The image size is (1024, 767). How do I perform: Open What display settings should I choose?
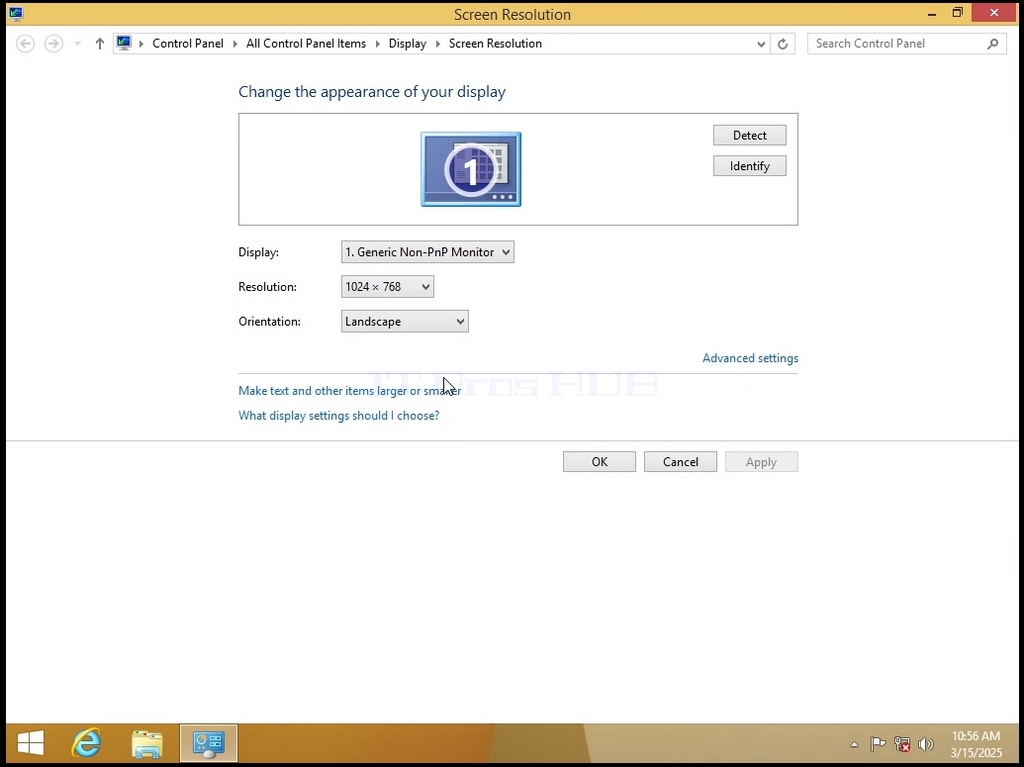338,416
